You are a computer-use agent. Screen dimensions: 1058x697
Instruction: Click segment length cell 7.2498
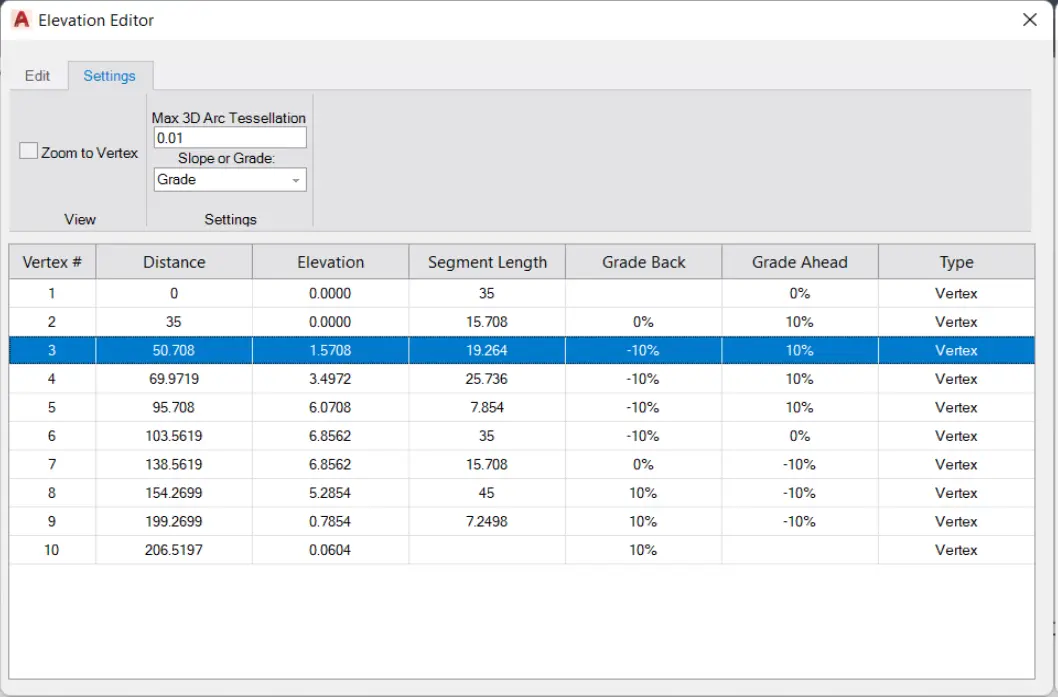pos(487,522)
